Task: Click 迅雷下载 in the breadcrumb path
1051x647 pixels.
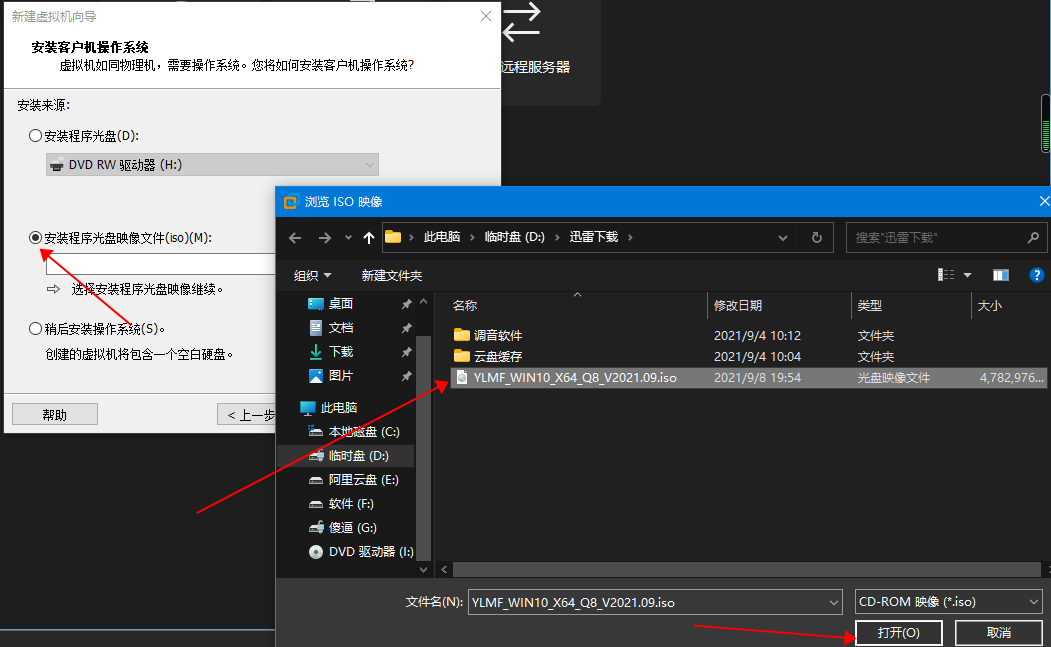Action: pyautogui.click(x=594, y=237)
